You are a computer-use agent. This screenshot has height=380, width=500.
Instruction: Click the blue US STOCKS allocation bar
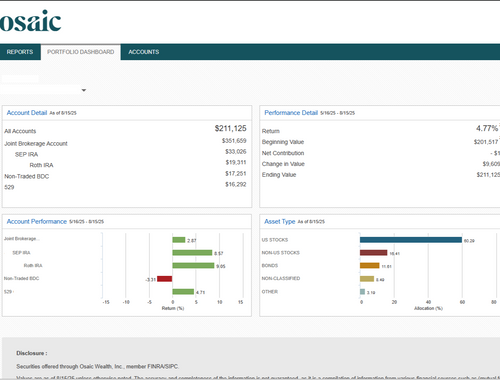tap(411, 240)
